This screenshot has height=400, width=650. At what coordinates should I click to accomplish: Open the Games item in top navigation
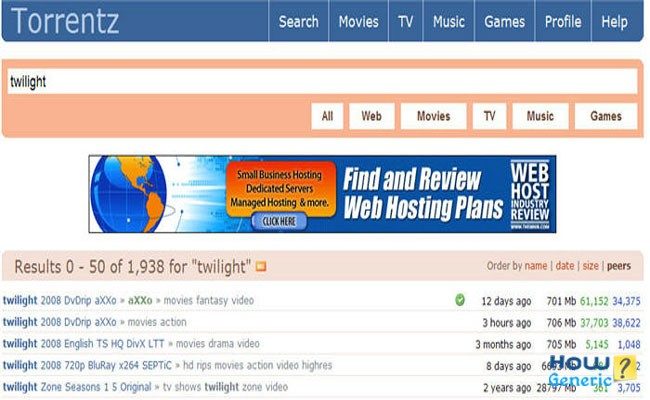[504, 22]
